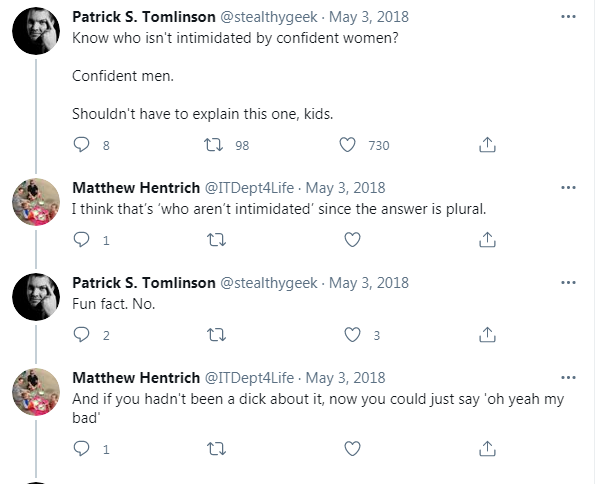Retweet the 'Fun fact. No.' tweet
This screenshot has width=607, height=484.
point(216,335)
